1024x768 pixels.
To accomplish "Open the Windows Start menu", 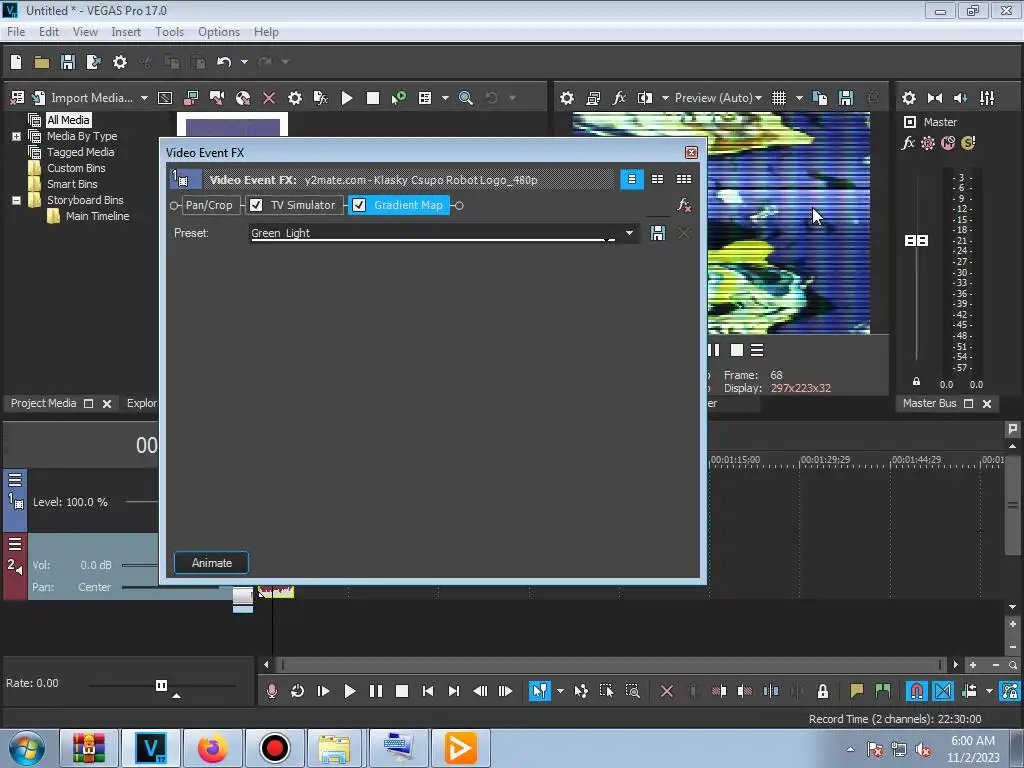I will (x=27, y=748).
